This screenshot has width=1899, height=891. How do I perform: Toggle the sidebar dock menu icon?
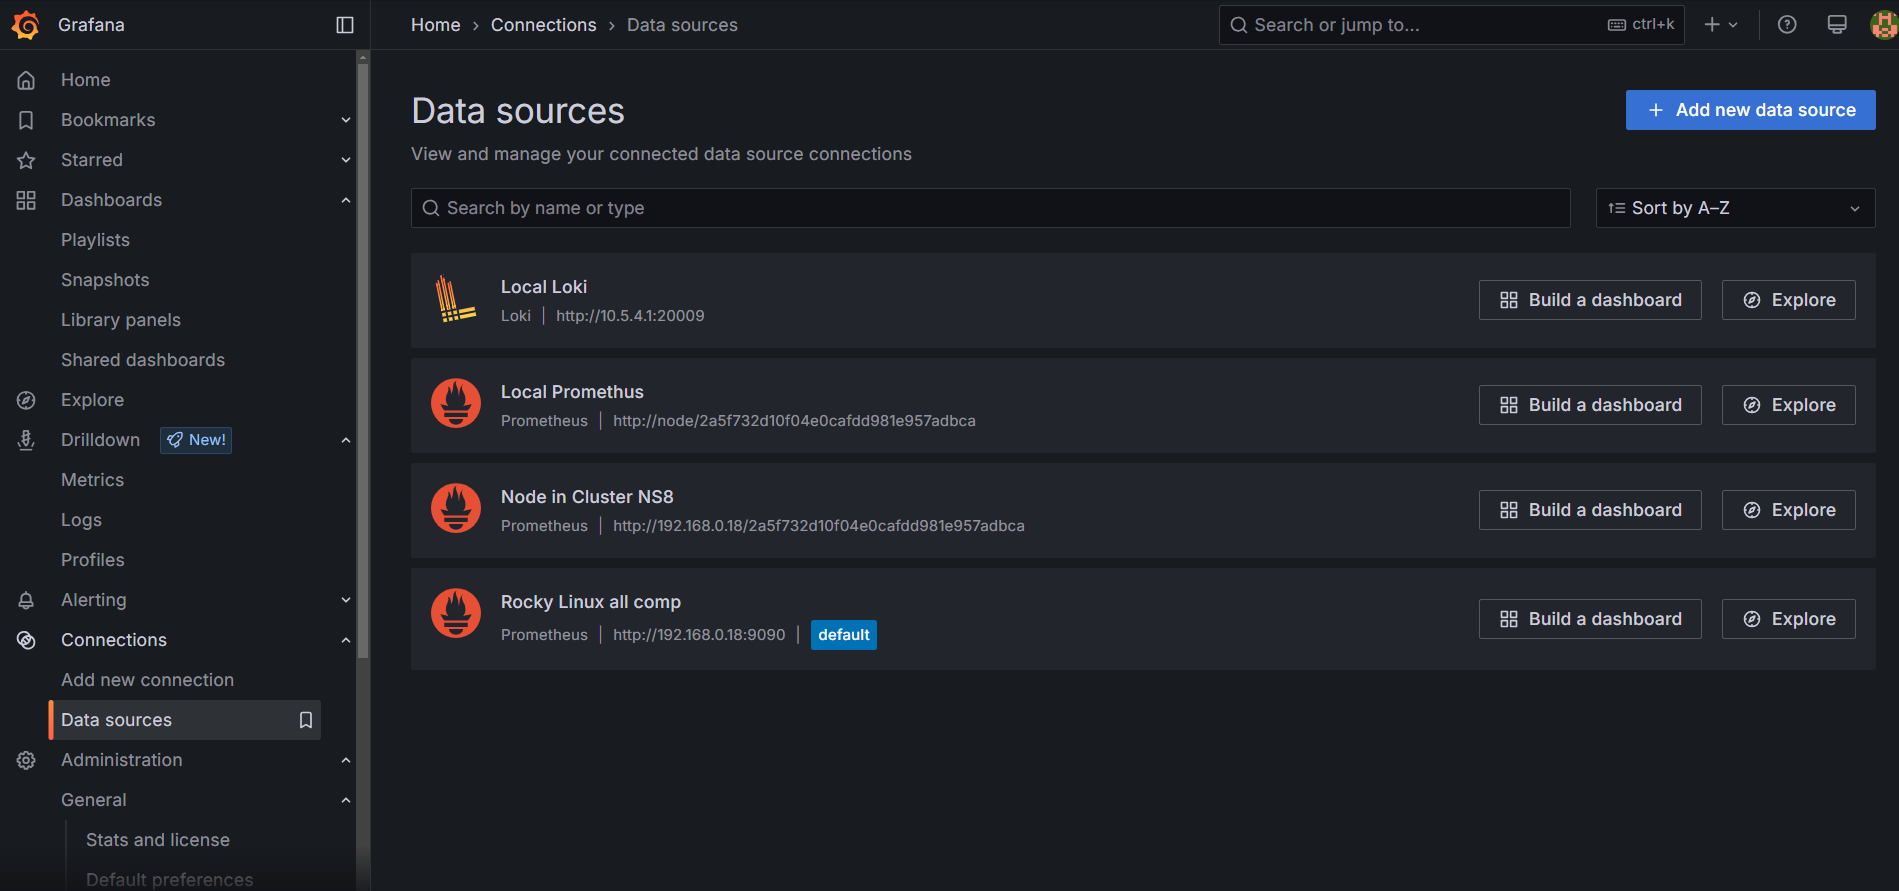[x=345, y=25]
